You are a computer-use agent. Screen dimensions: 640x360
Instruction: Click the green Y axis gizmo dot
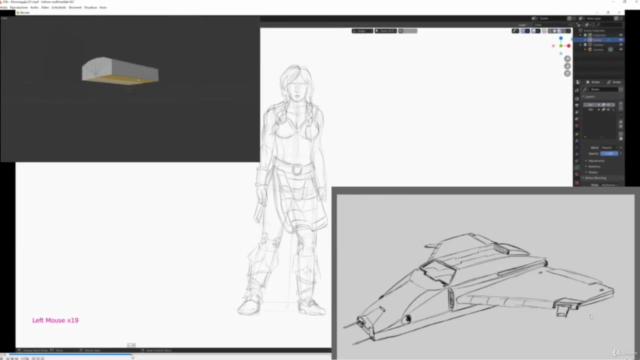561,46
